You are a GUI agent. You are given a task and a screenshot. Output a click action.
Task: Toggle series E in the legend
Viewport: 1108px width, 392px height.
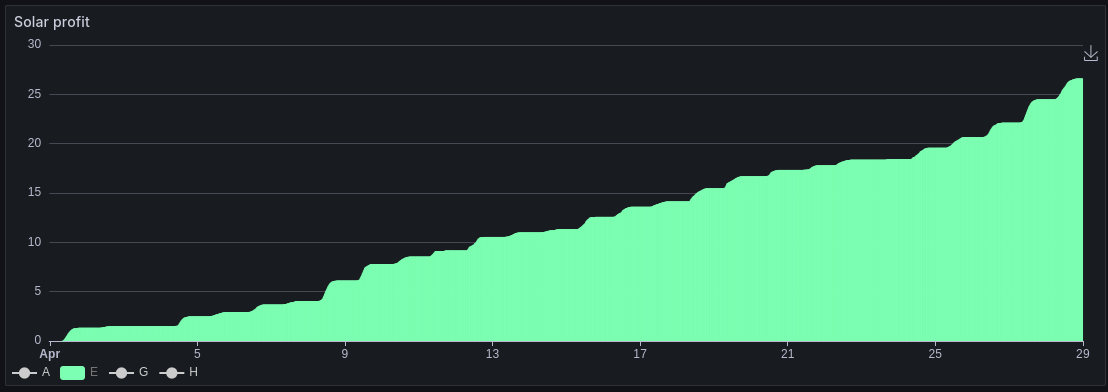click(x=79, y=372)
